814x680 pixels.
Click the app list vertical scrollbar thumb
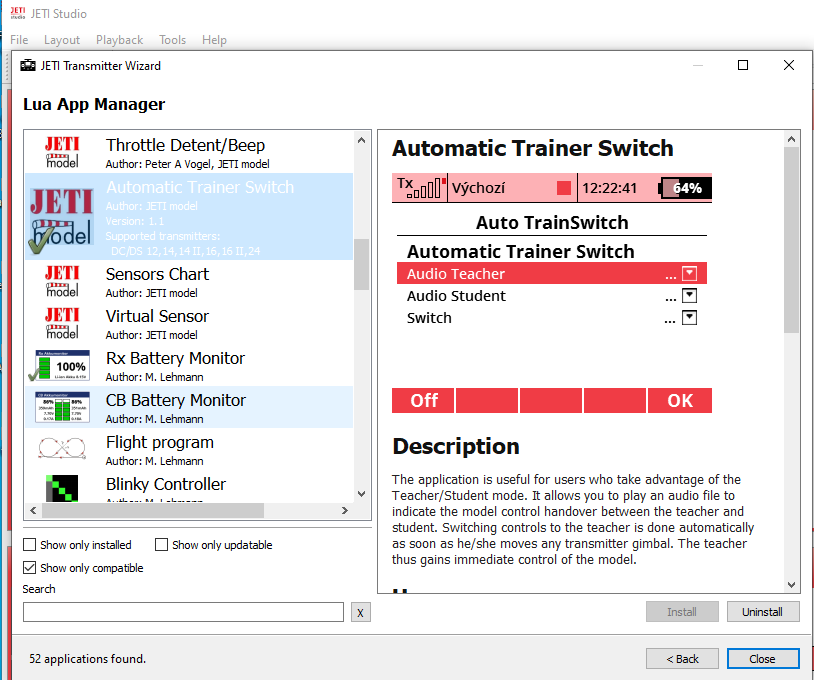click(361, 264)
